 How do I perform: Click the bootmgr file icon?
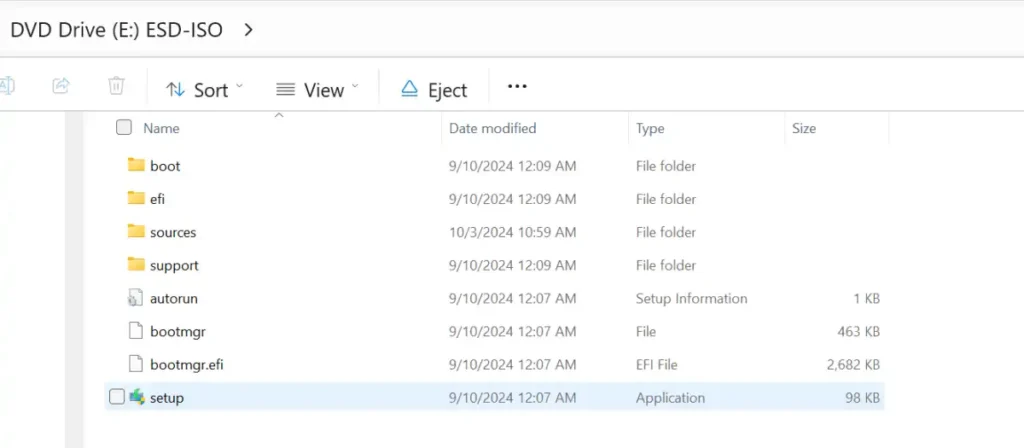click(x=135, y=331)
